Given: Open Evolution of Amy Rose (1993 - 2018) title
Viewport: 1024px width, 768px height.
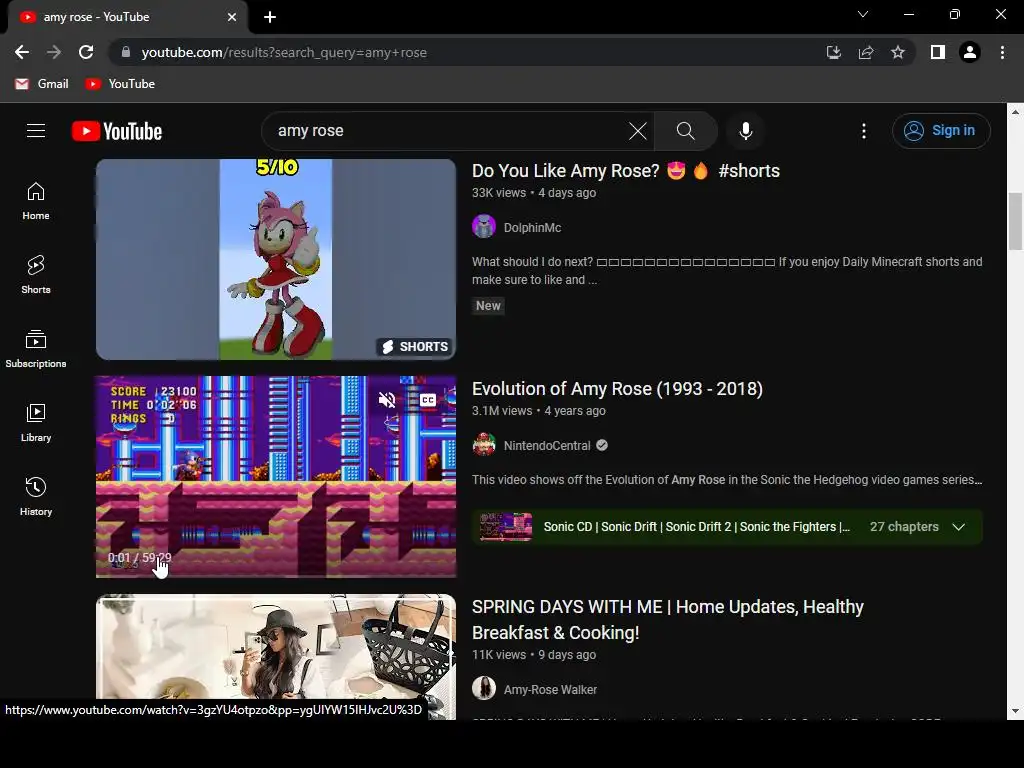Looking at the screenshot, I should click(617, 389).
